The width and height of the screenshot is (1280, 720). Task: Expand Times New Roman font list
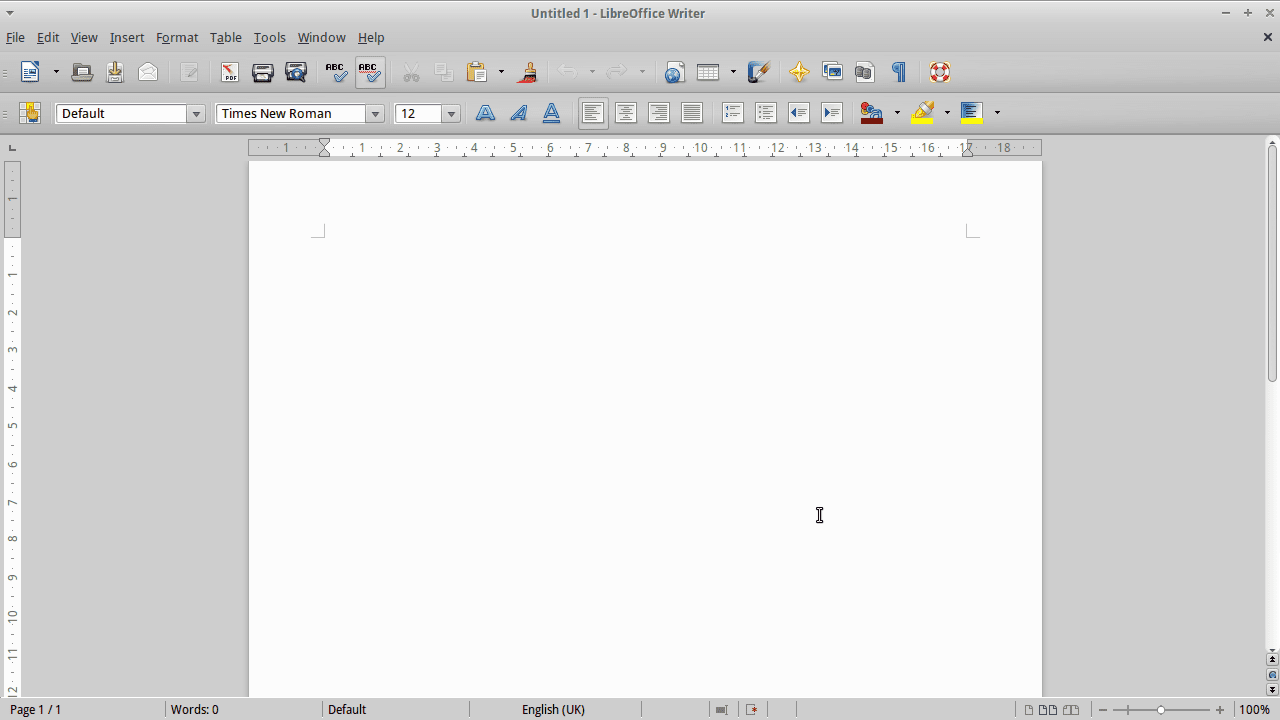tap(376, 114)
